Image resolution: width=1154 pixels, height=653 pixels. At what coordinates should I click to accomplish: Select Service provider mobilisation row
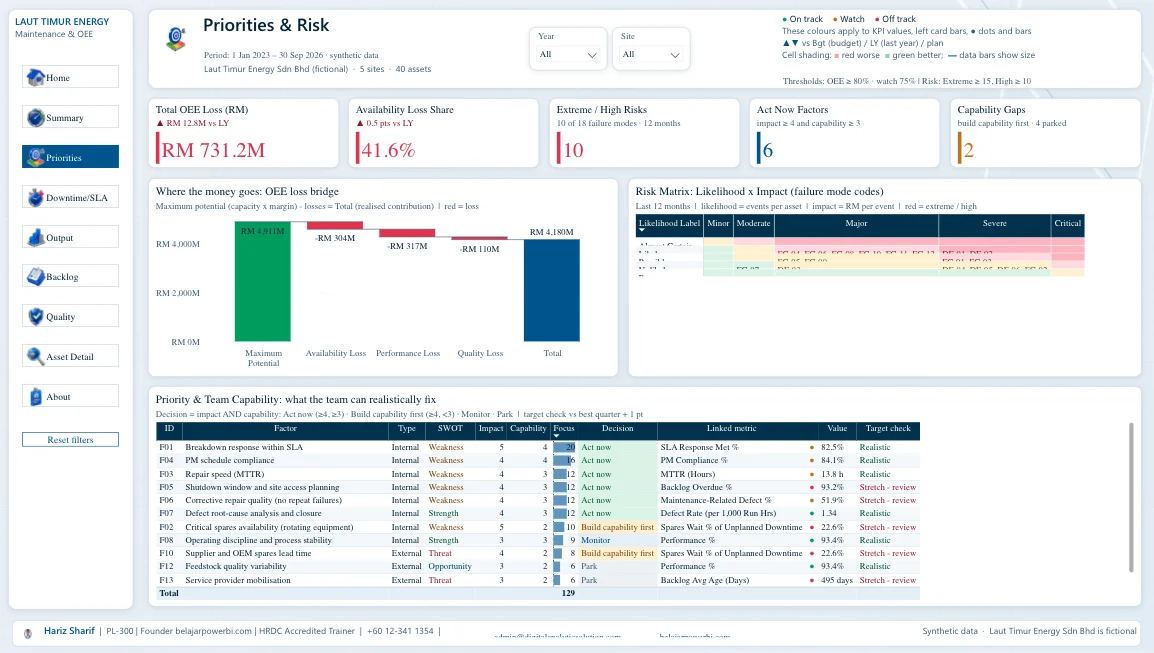tap(538, 580)
